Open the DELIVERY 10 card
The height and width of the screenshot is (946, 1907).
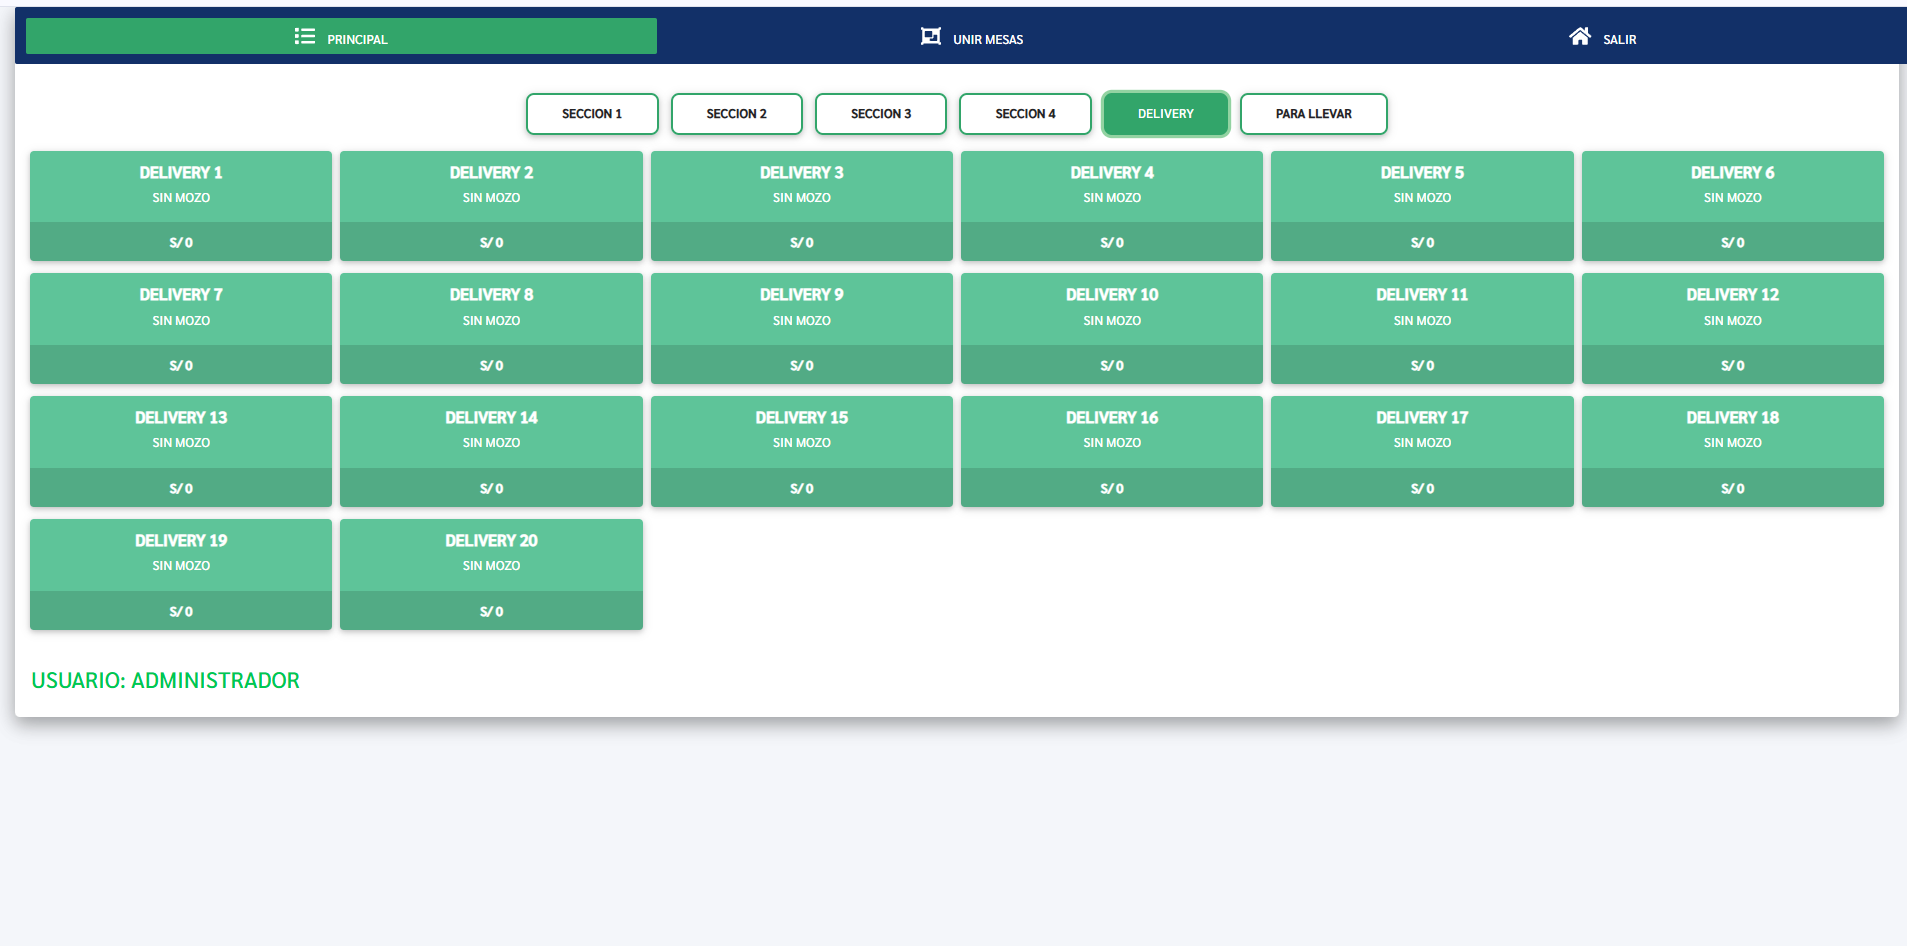(1112, 329)
